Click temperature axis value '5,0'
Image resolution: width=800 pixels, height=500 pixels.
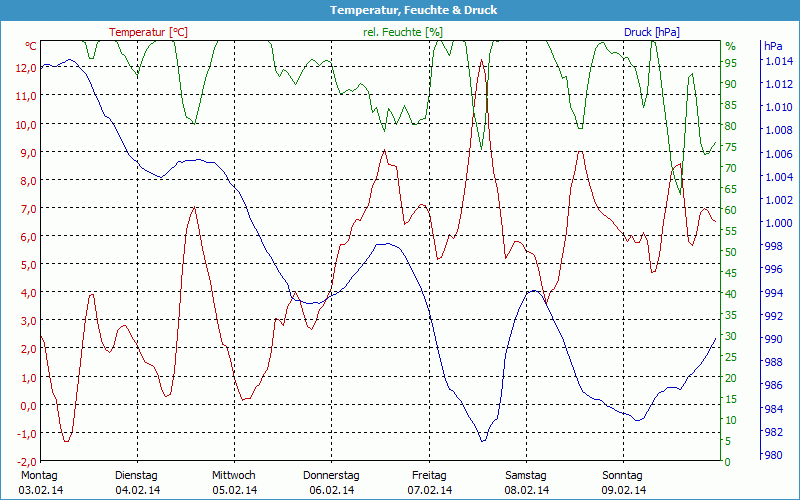[29, 264]
